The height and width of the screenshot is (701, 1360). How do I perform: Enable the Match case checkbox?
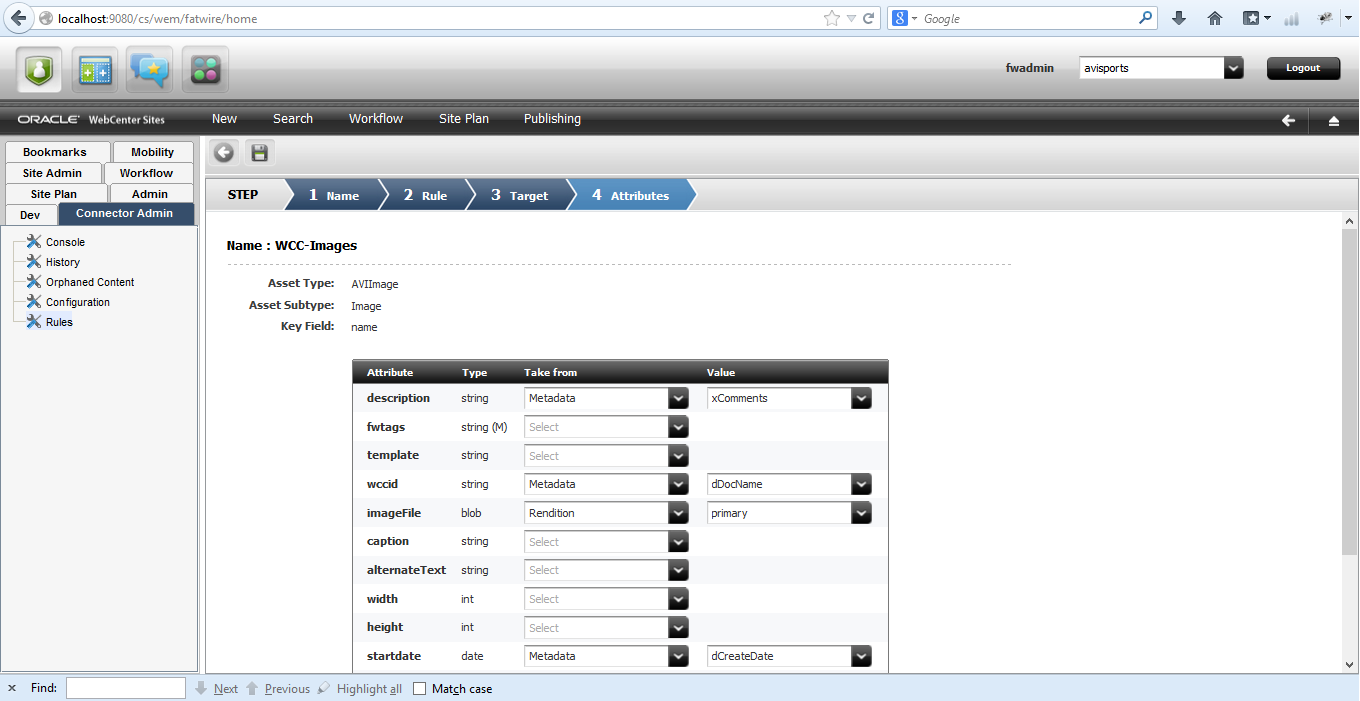418,688
